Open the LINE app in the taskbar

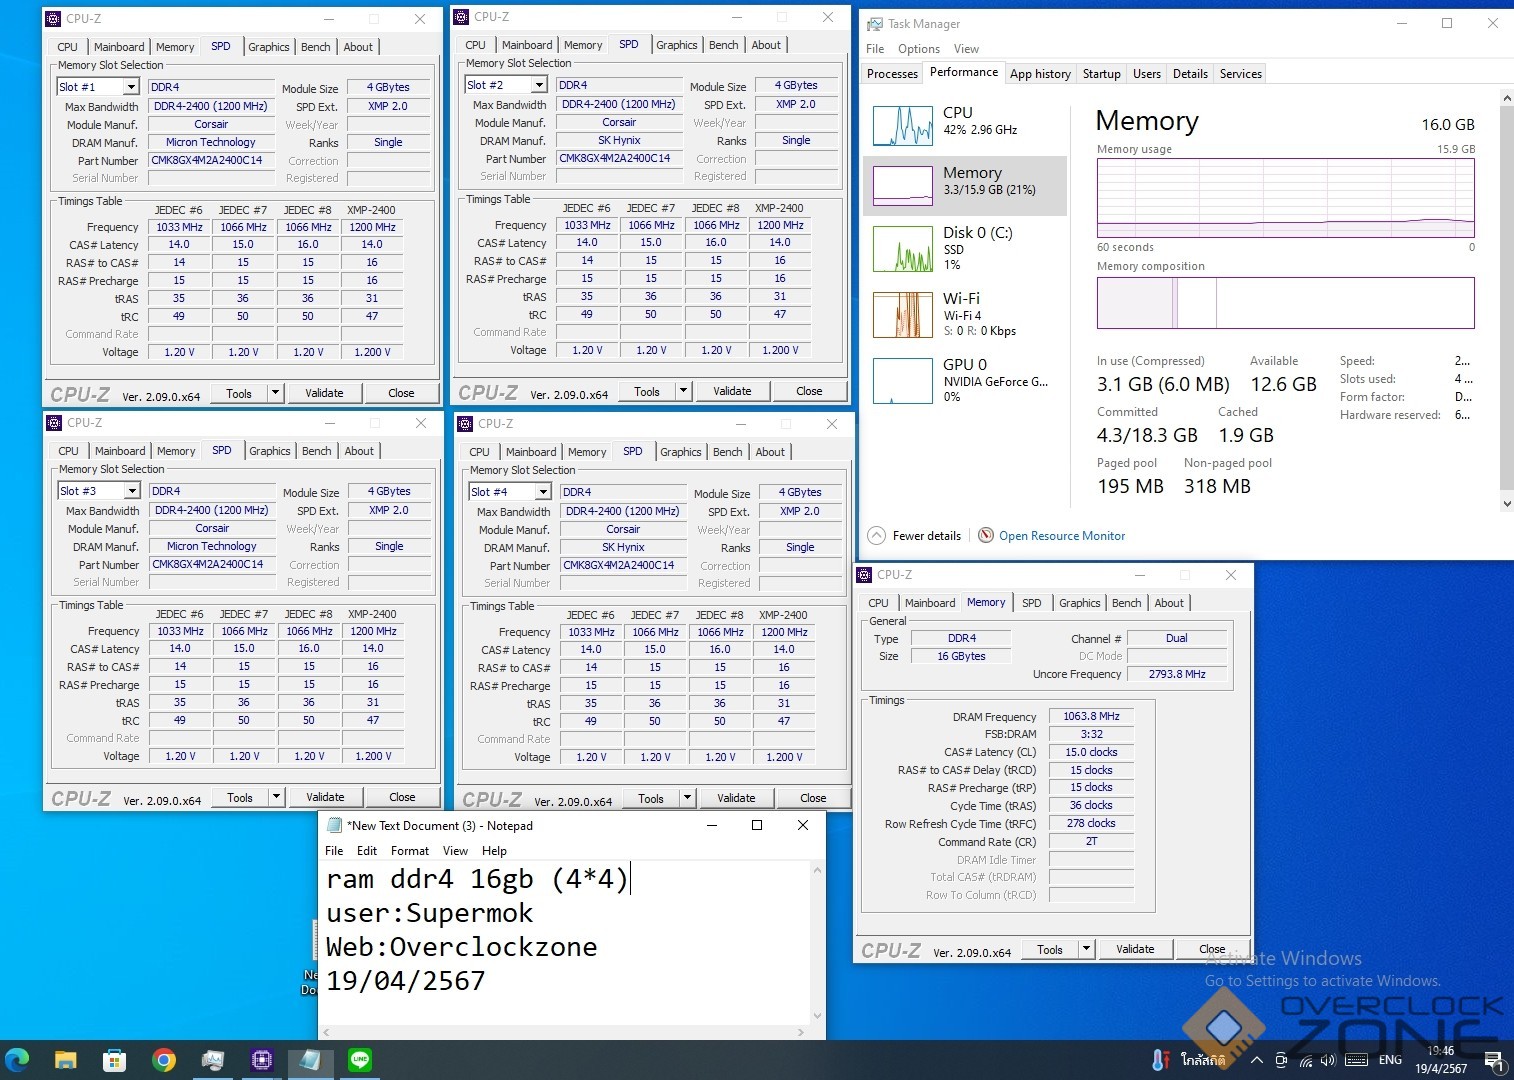tap(360, 1060)
